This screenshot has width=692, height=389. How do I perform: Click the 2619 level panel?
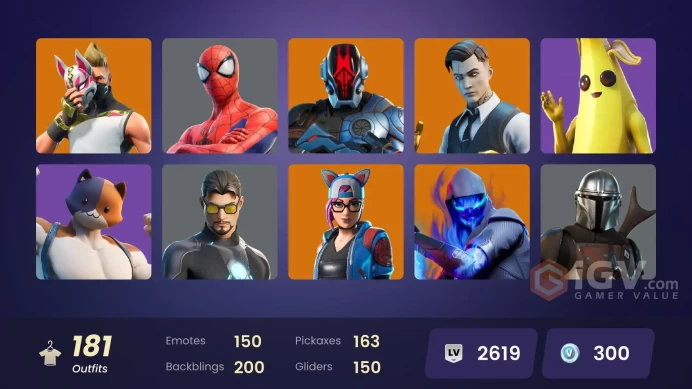tap(481, 353)
